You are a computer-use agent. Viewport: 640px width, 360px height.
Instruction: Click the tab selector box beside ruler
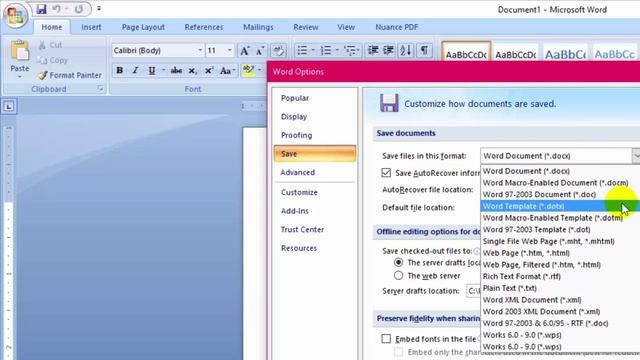click(9, 107)
